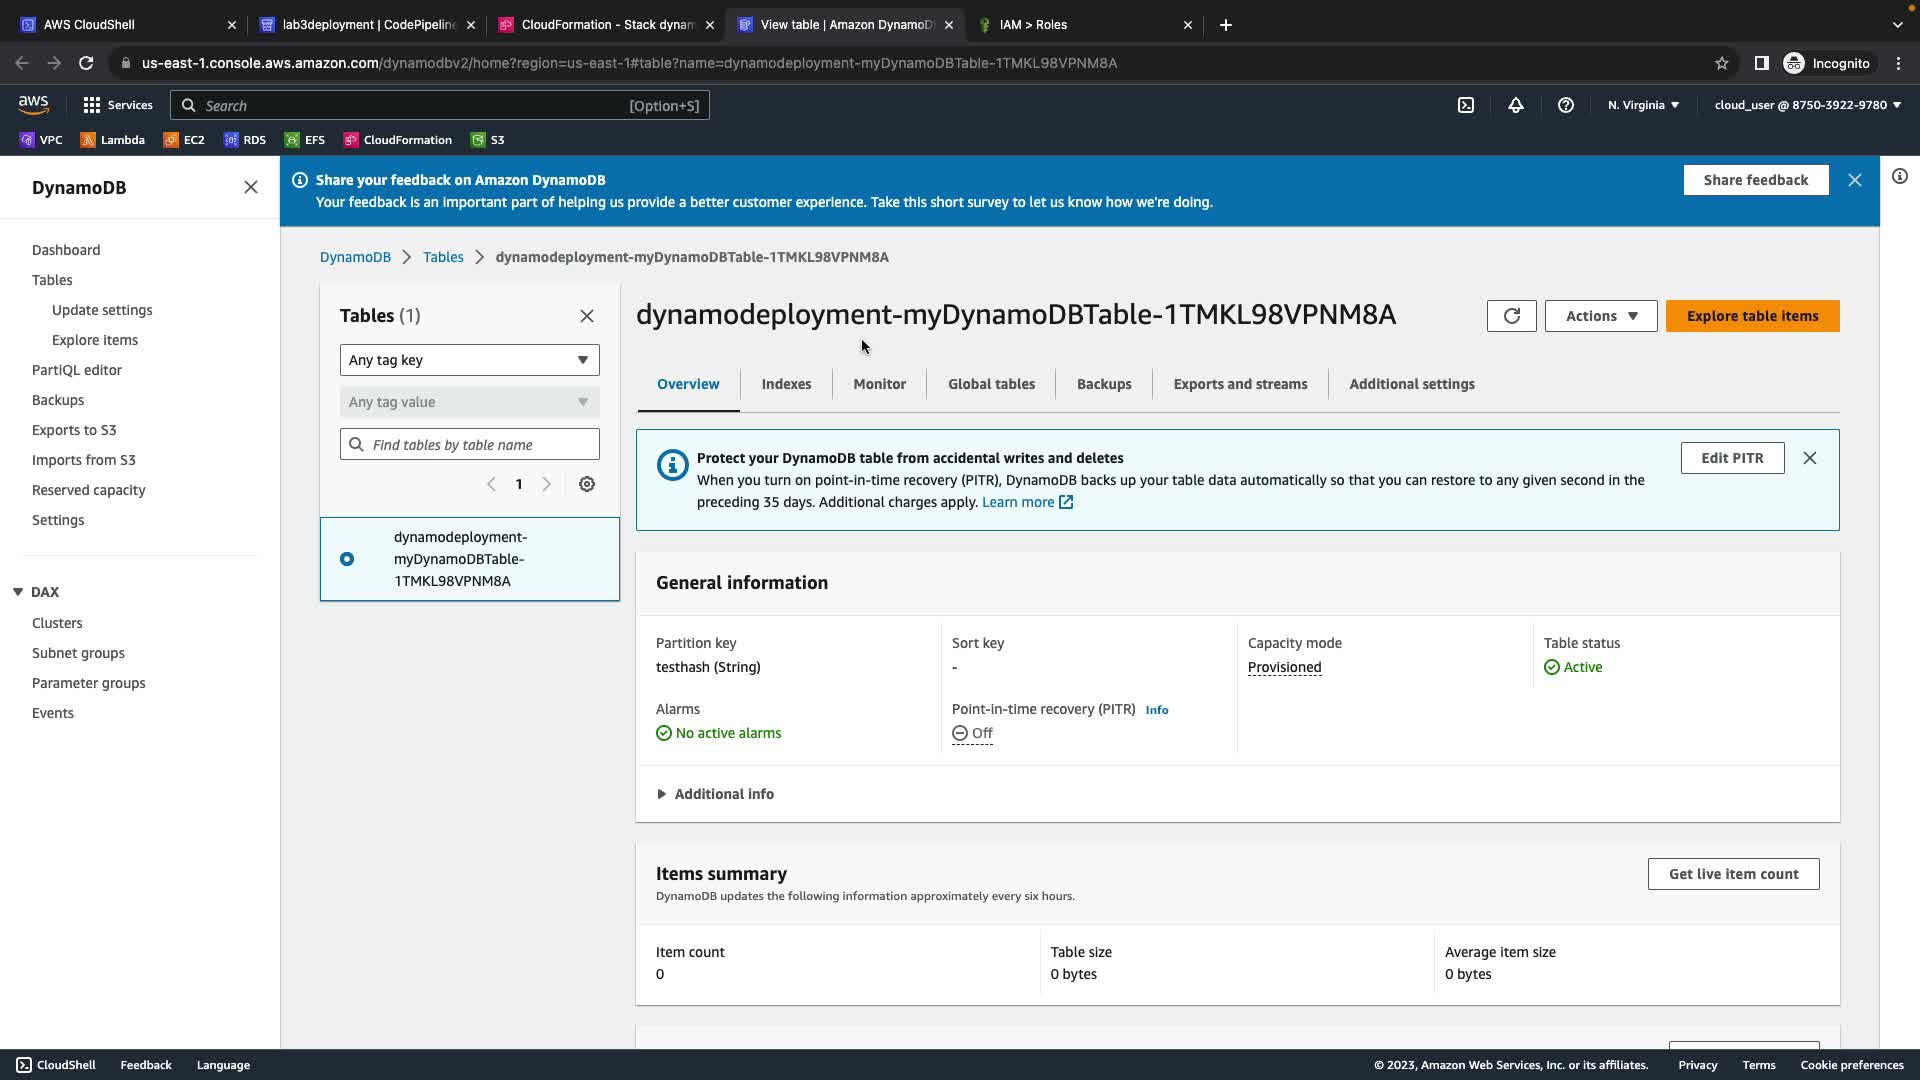Open CloudShell icon in top navigation

pos(1465,105)
